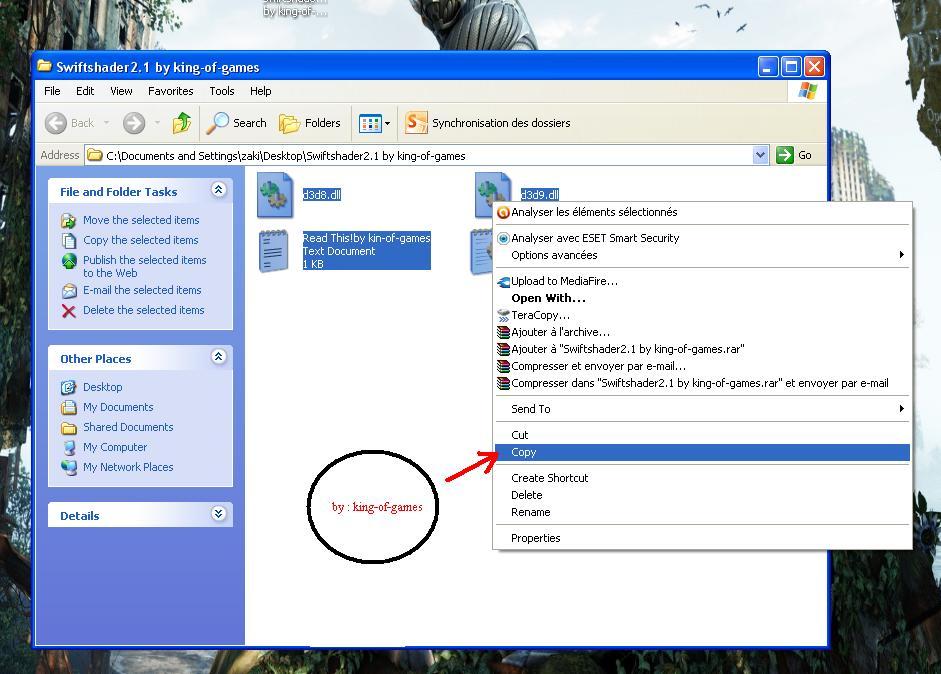Open the Forward button history dropdown

pyautogui.click(x=157, y=123)
